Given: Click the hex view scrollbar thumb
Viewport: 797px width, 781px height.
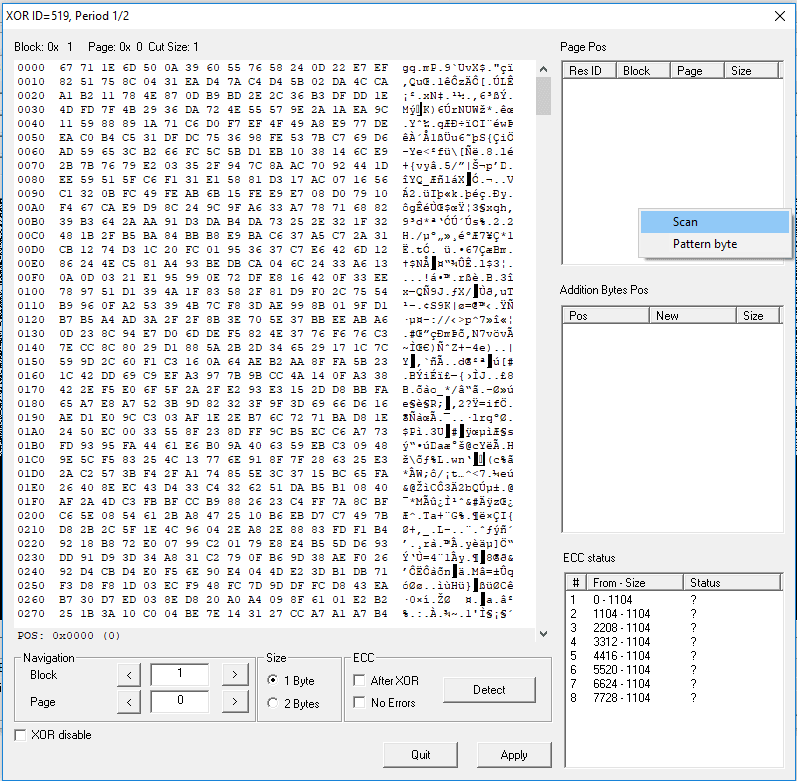Looking at the screenshot, I should pyautogui.click(x=543, y=96).
